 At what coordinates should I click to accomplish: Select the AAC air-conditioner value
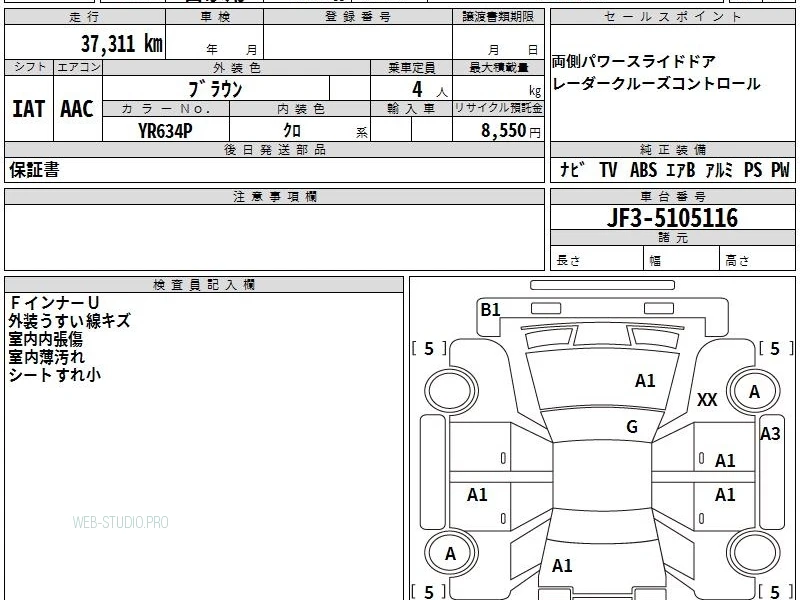coord(77,109)
